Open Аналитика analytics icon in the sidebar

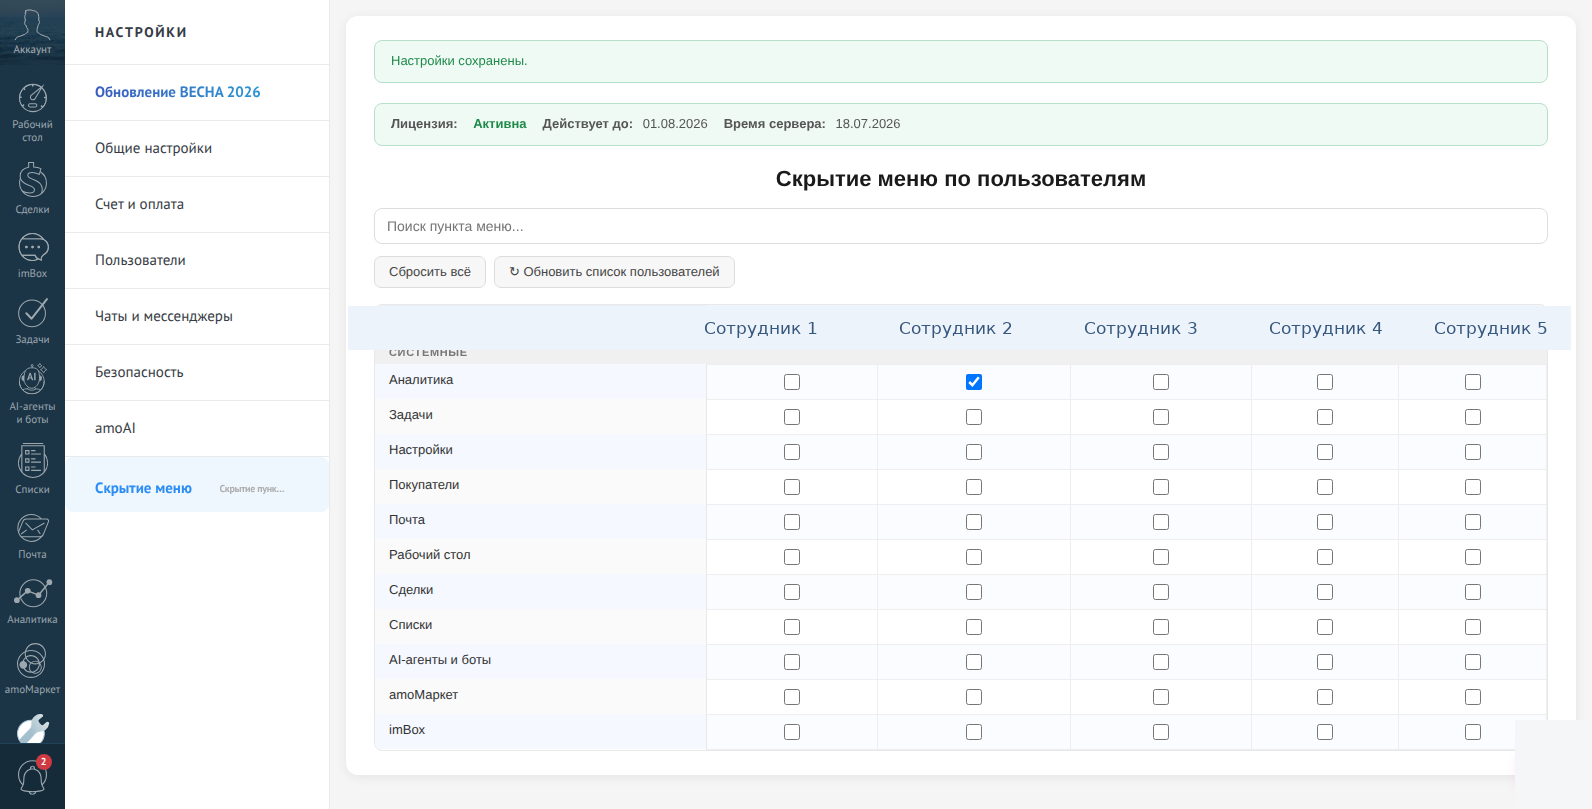(x=32, y=601)
